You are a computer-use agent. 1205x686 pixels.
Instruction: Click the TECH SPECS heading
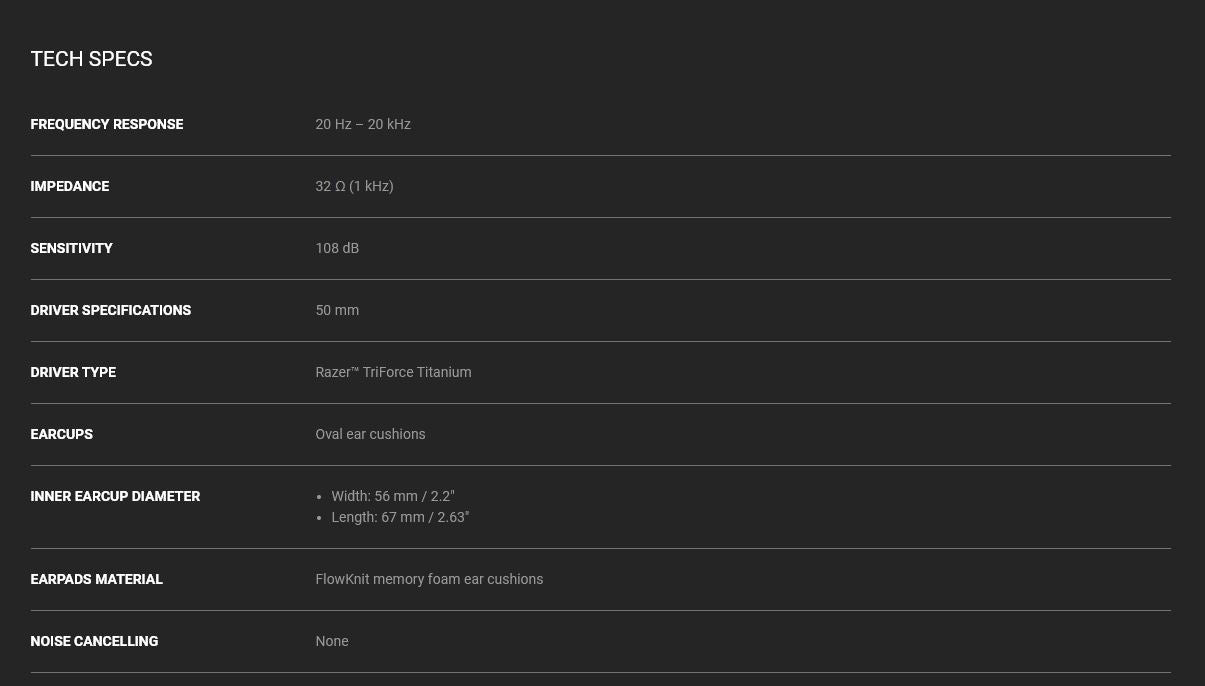coord(91,59)
